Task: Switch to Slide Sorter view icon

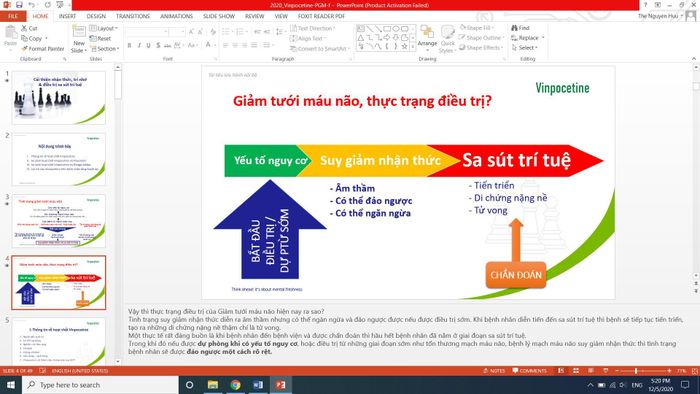Action: (x=576, y=371)
